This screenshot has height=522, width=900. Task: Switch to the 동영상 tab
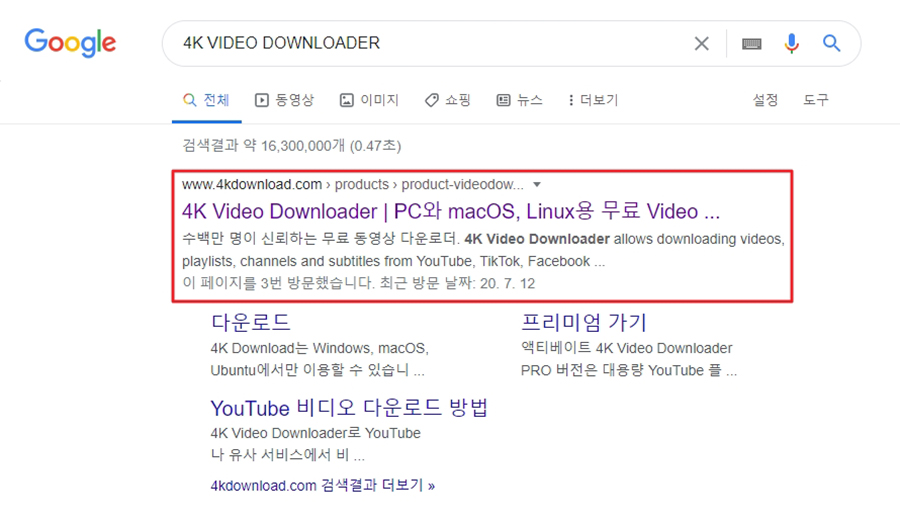285,100
